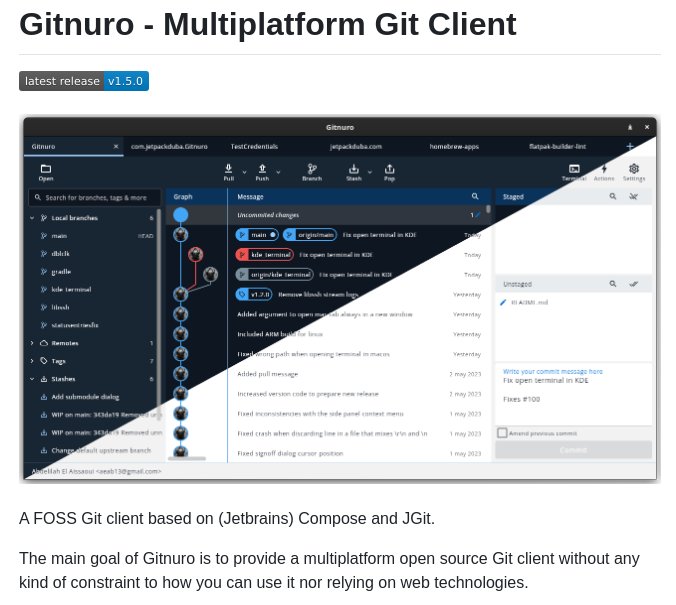This screenshot has width=676, height=605.
Task: Switch to the homebrew-apps tab
Action: click(454, 146)
